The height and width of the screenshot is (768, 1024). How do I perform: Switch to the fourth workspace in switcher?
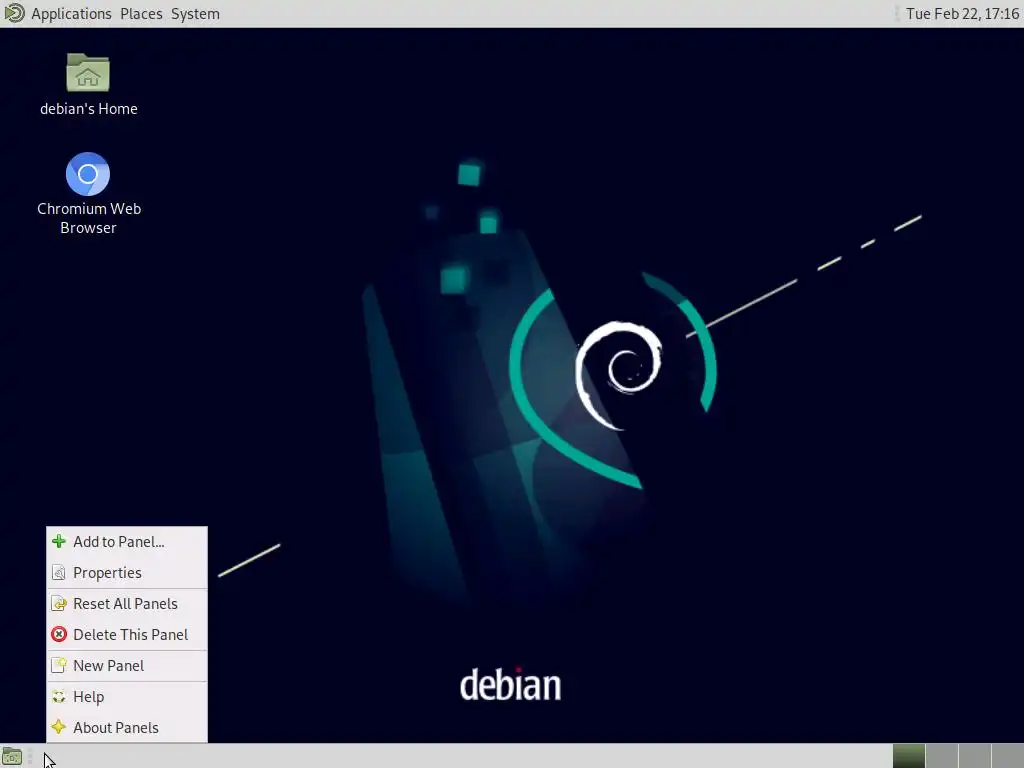click(1007, 756)
